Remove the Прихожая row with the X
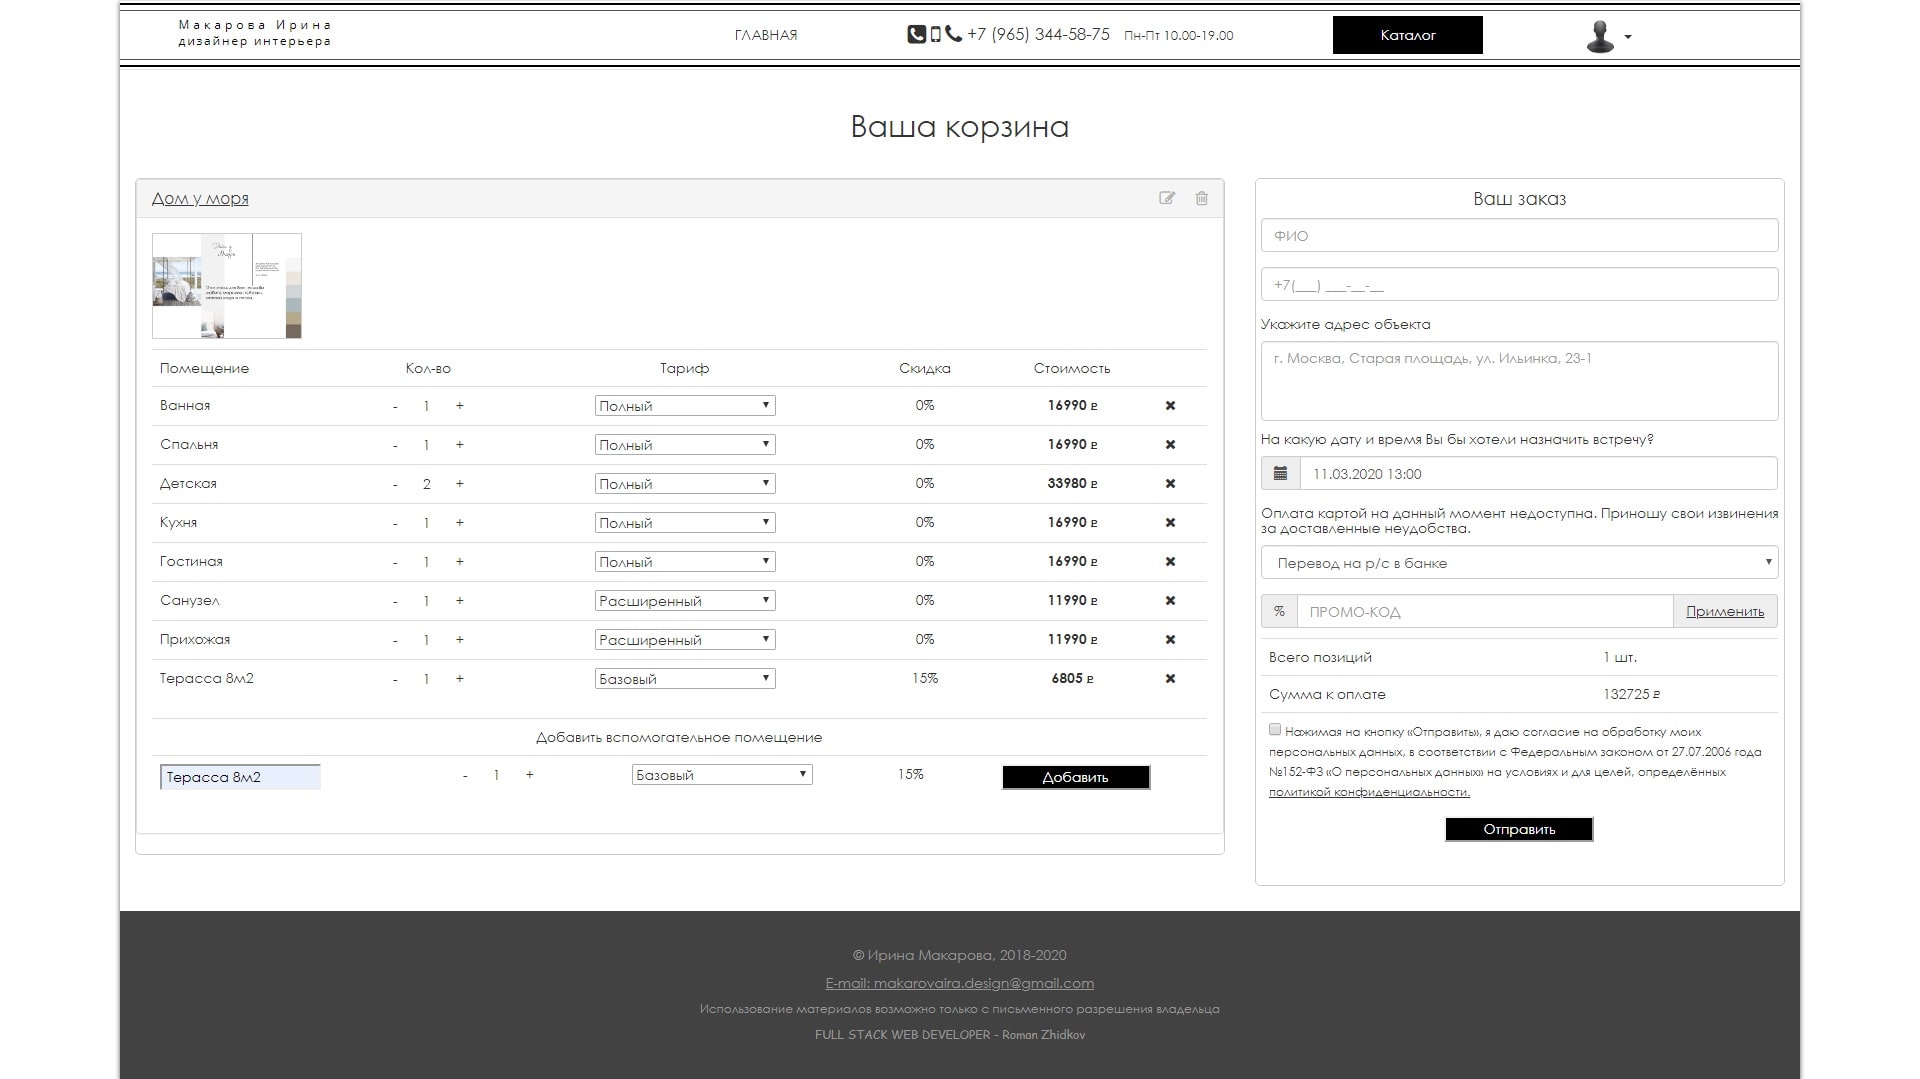Image resolution: width=1920 pixels, height=1079 pixels. [x=1170, y=640]
